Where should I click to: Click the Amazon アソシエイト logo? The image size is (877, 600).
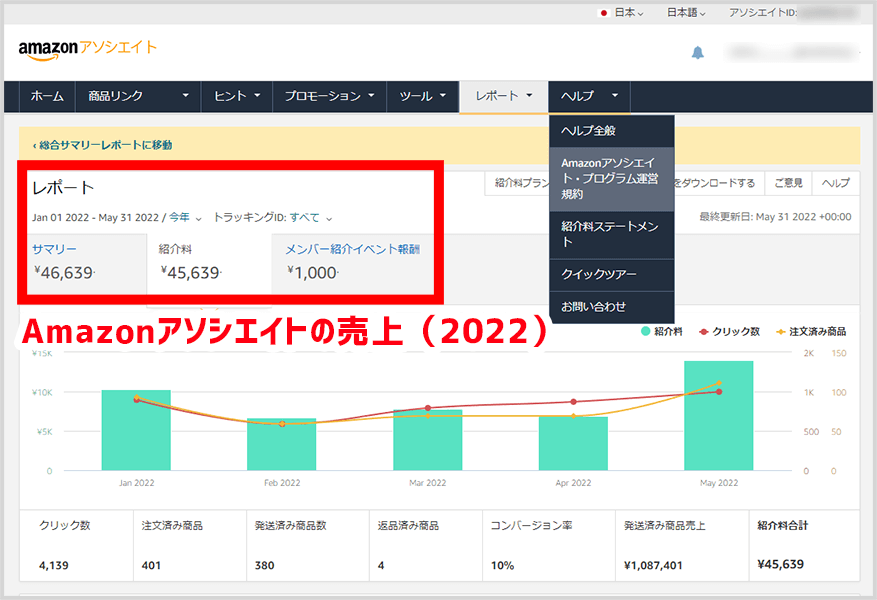pos(88,49)
